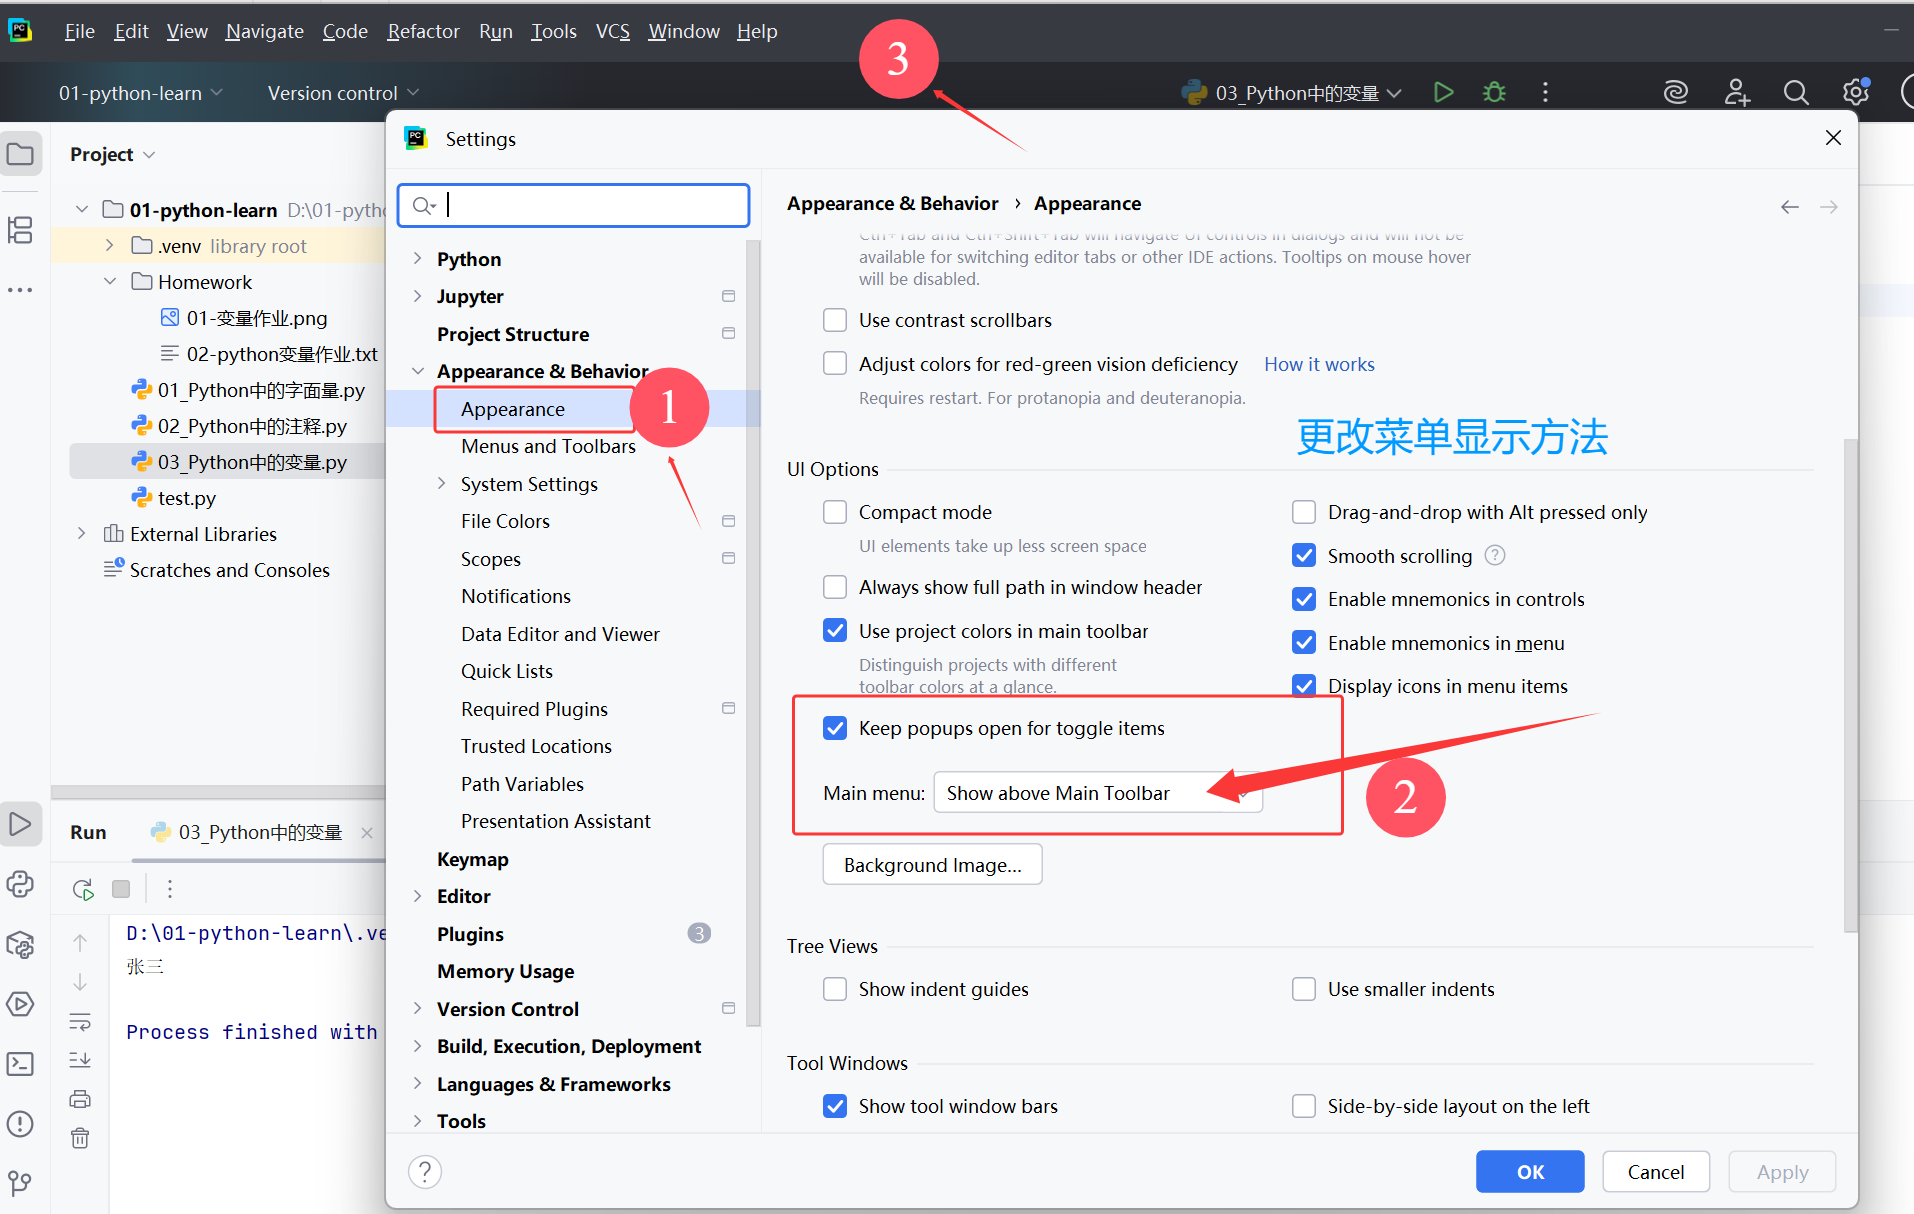Image resolution: width=1914 pixels, height=1214 pixels.
Task: Open the Problems sidebar icon
Action: (20, 1123)
